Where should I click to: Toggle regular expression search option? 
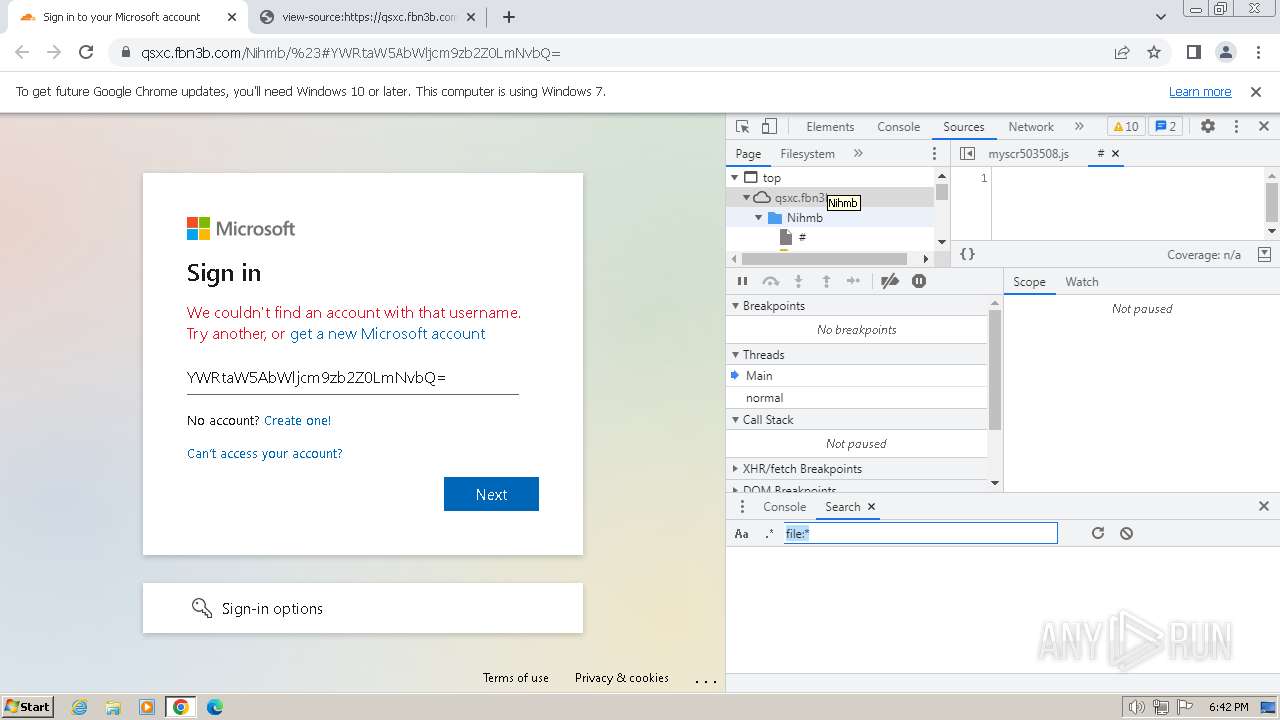point(769,534)
